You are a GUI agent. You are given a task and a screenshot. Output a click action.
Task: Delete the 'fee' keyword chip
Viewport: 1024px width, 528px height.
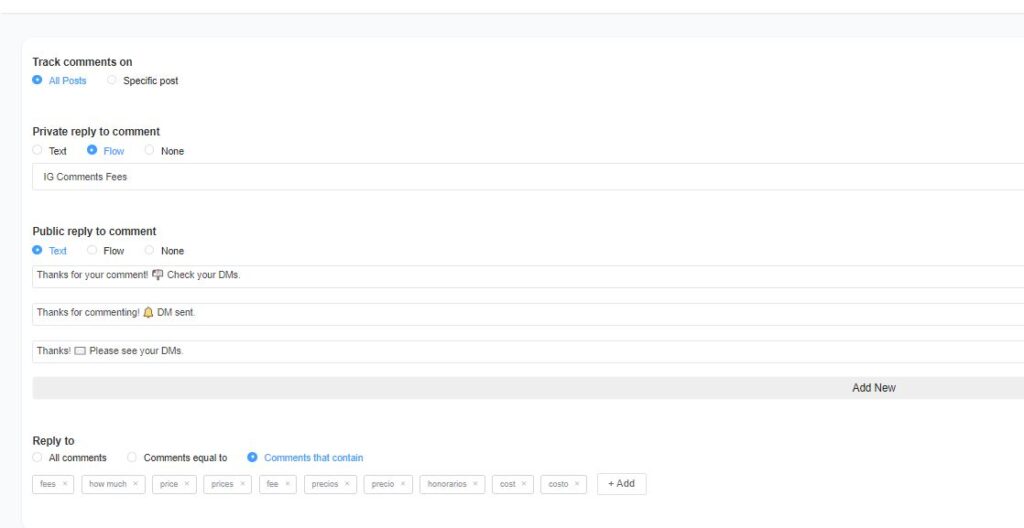click(x=288, y=484)
